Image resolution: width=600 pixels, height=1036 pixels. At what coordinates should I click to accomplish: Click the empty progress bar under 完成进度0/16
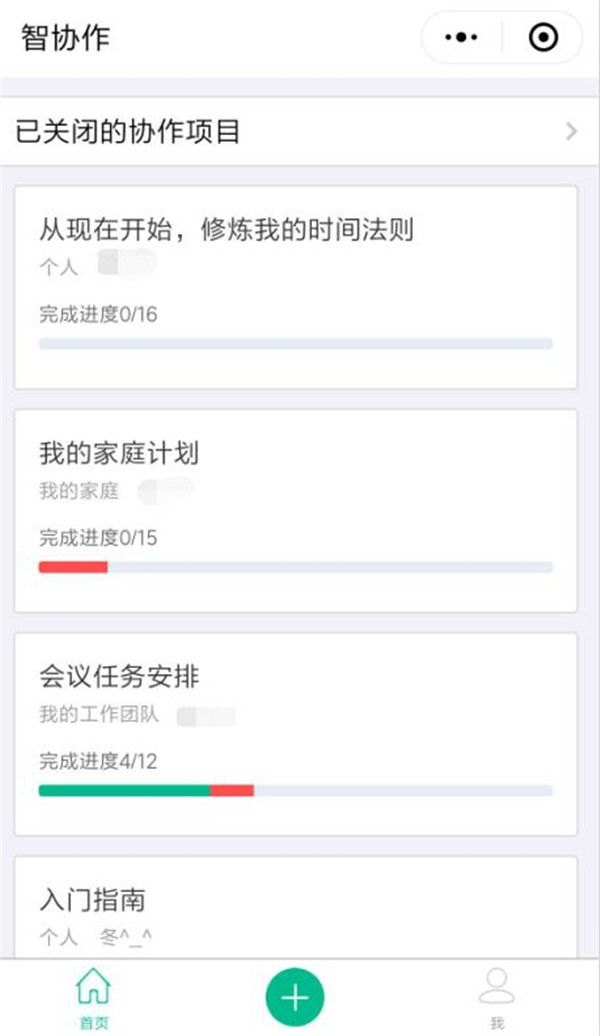pyautogui.click(x=295, y=344)
